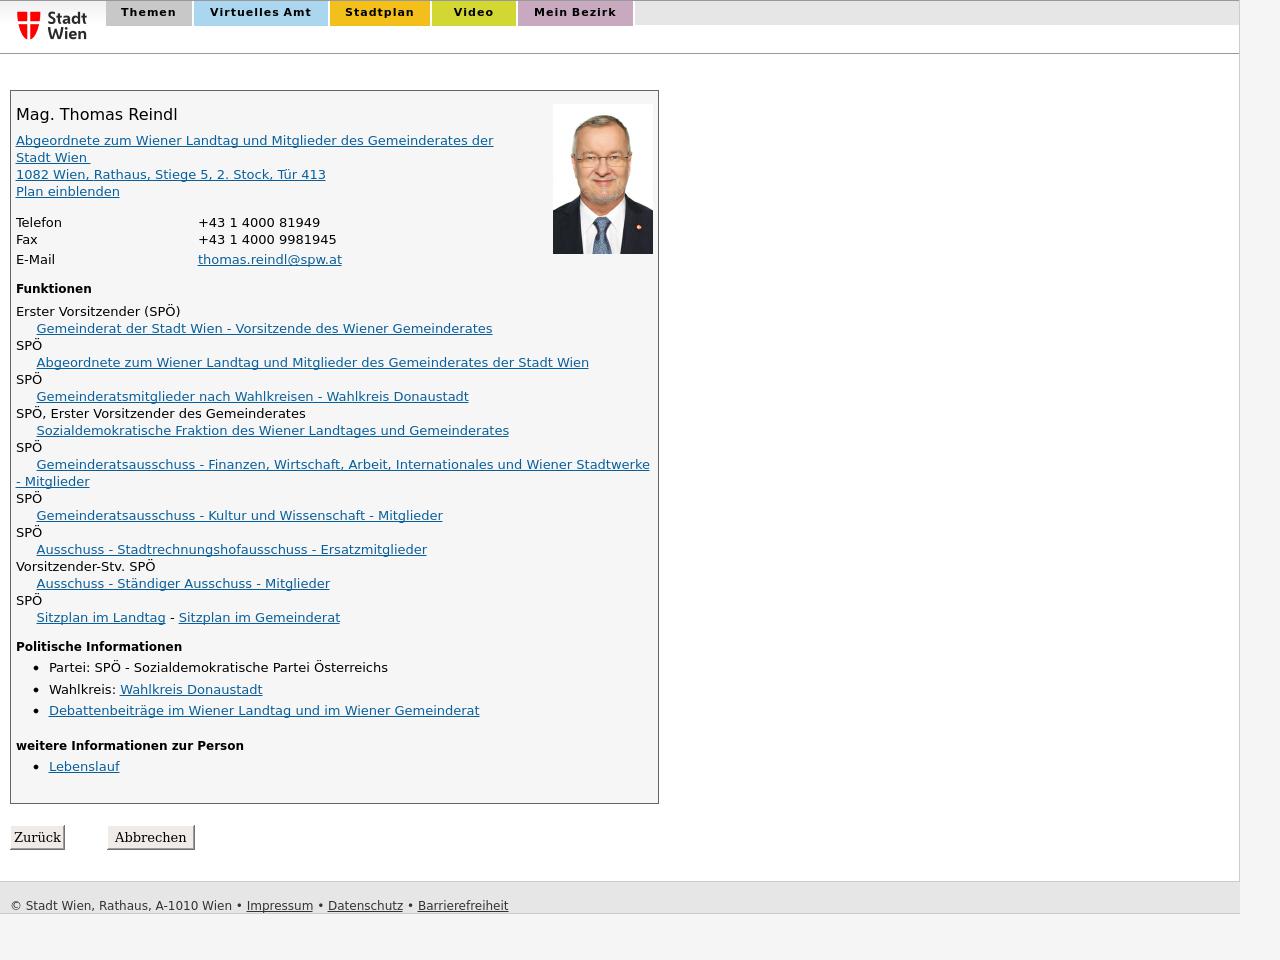
Task: Click Plan einblenden link
Action: (x=68, y=191)
